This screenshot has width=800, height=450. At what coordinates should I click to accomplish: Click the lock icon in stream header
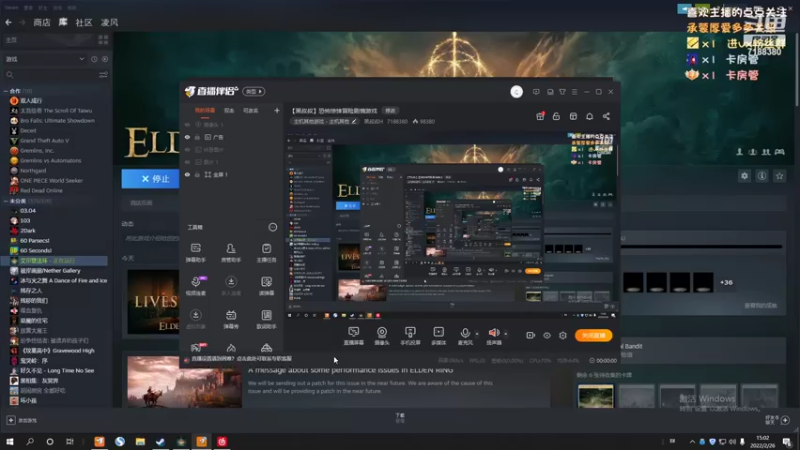pyautogui.click(x=556, y=116)
